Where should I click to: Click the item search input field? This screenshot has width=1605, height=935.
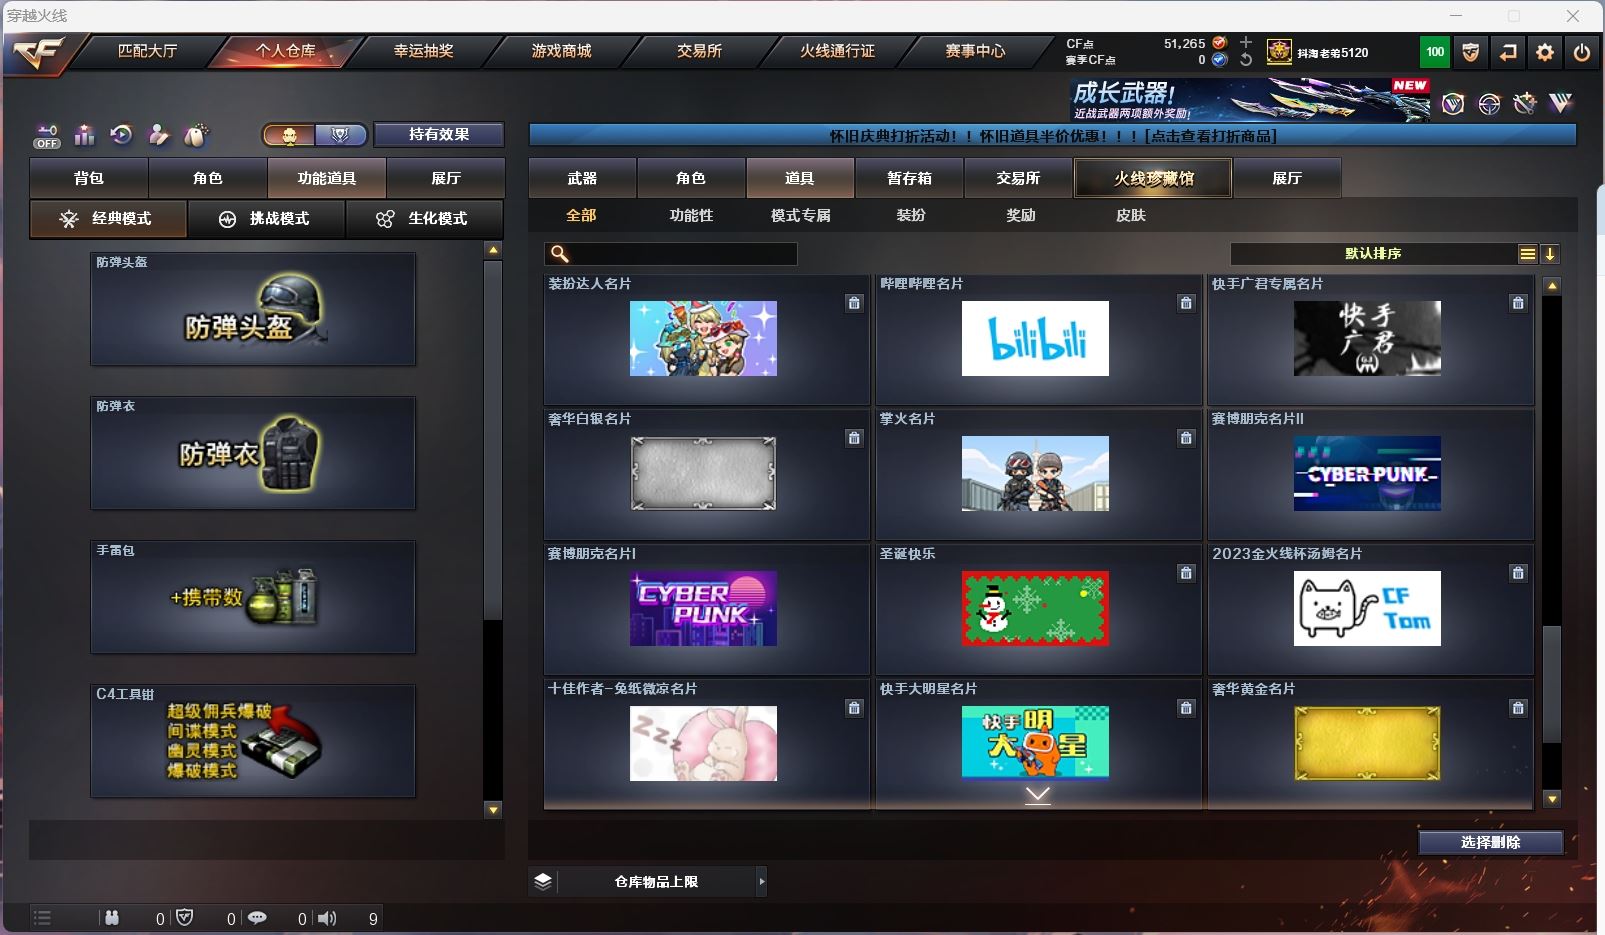tap(671, 254)
